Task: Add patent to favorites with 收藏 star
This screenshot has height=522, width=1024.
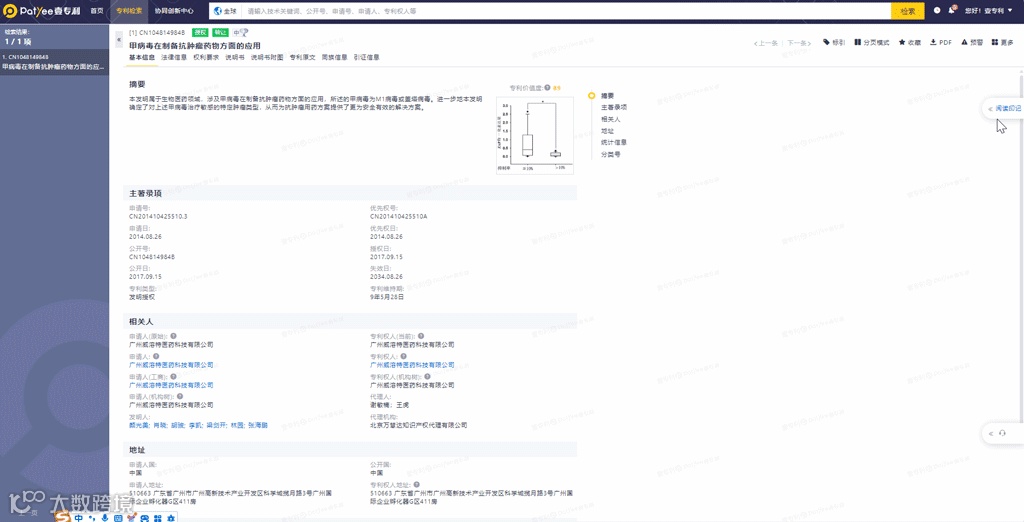Action: [x=910, y=42]
